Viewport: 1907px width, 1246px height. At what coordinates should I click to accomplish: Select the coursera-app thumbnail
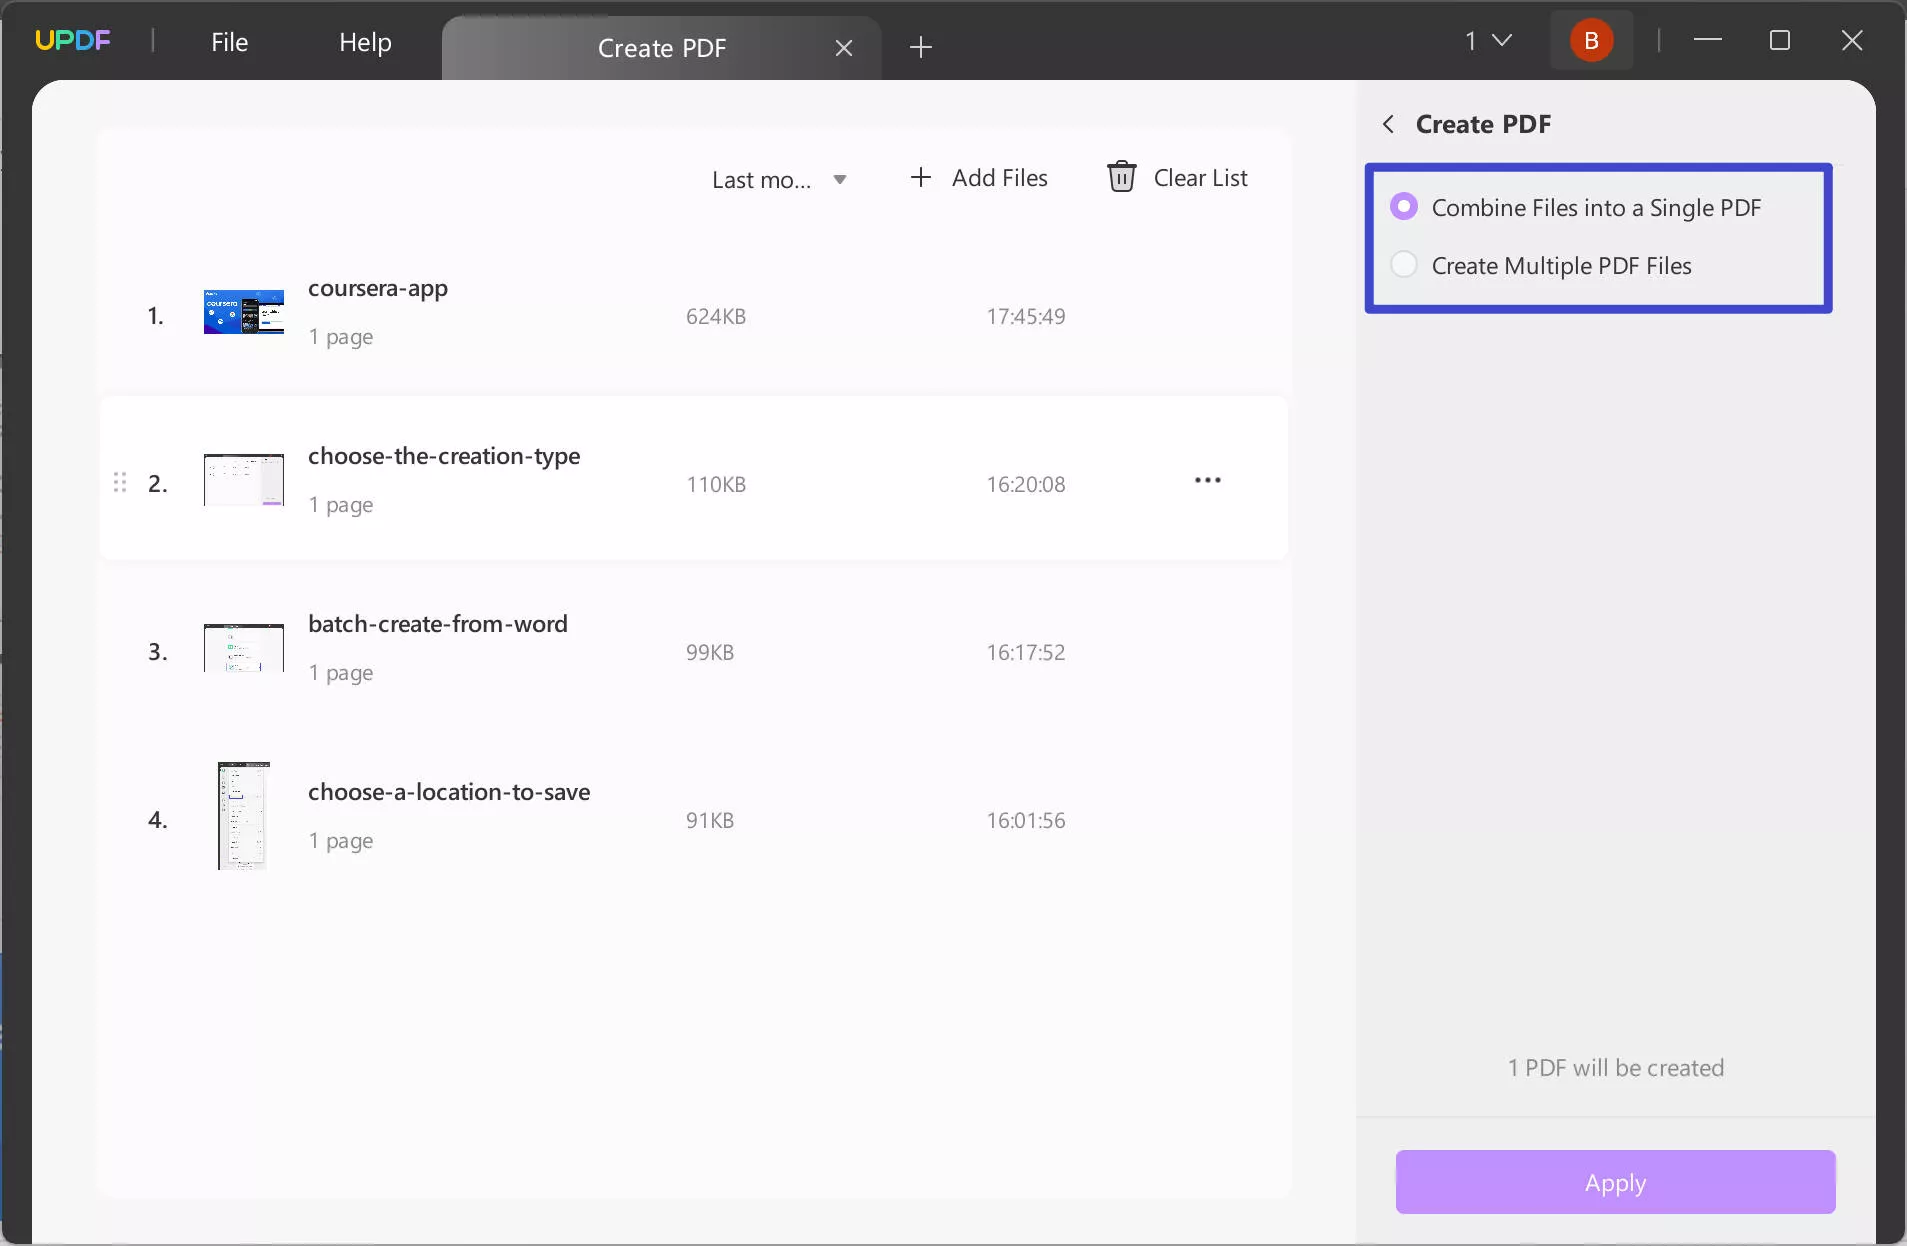pyautogui.click(x=244, y=312)
